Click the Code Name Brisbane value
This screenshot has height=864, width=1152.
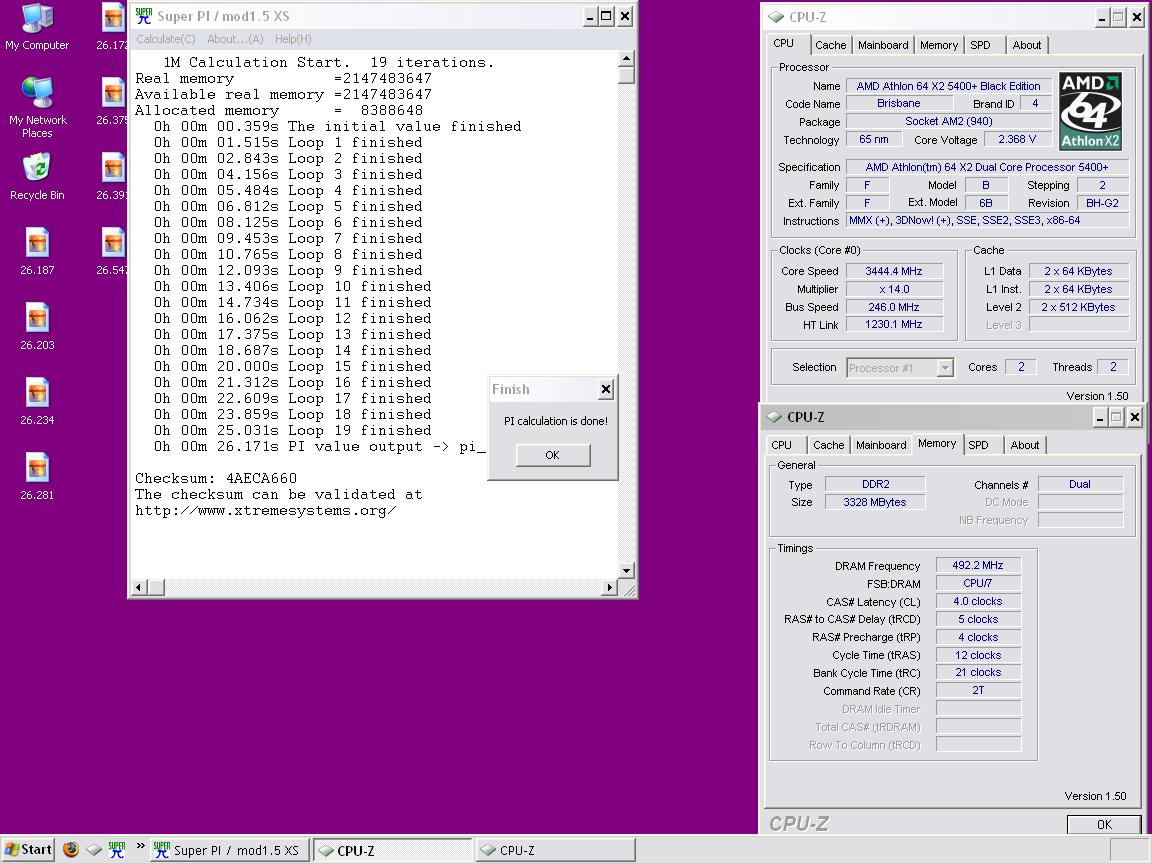899,104
